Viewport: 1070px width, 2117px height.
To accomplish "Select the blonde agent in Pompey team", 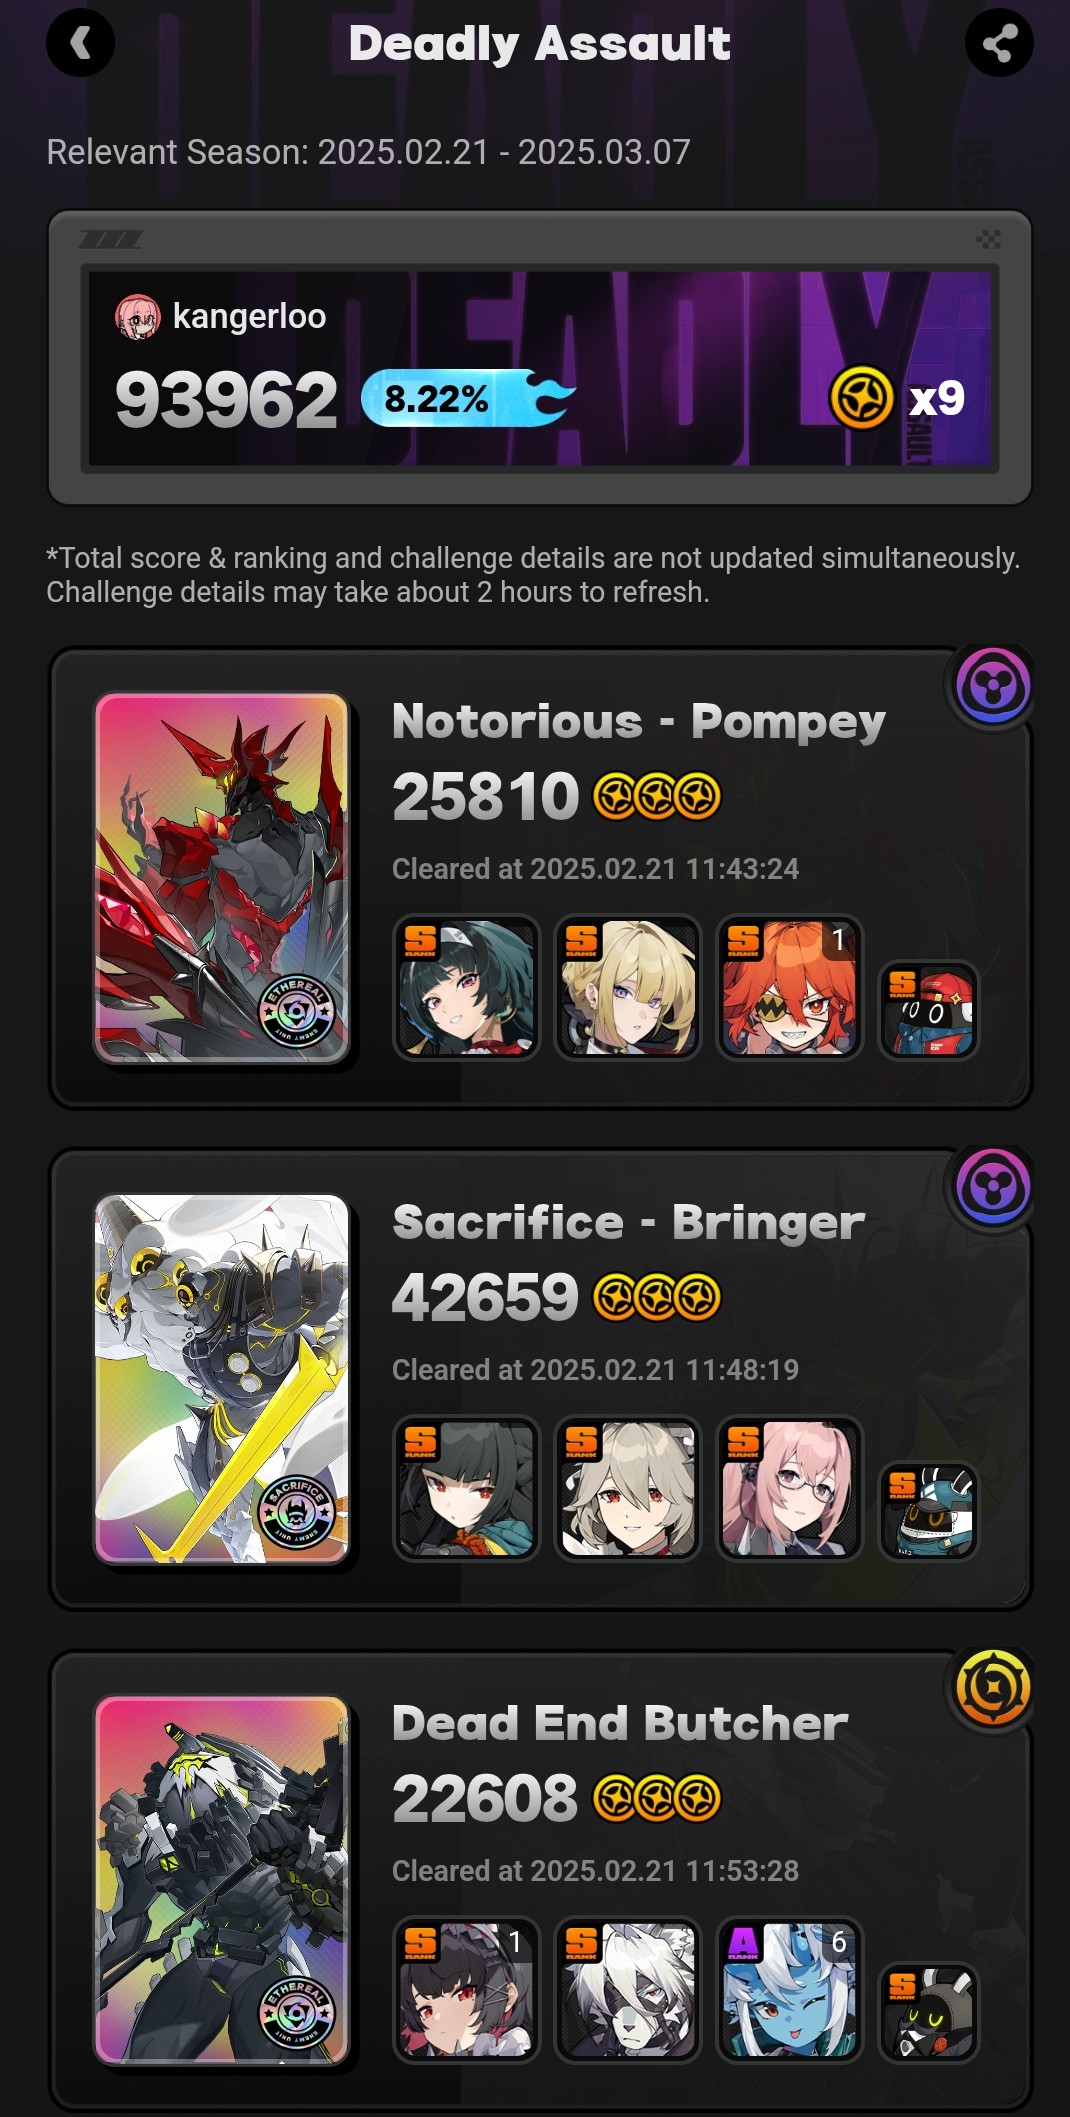I will [628, 988].
